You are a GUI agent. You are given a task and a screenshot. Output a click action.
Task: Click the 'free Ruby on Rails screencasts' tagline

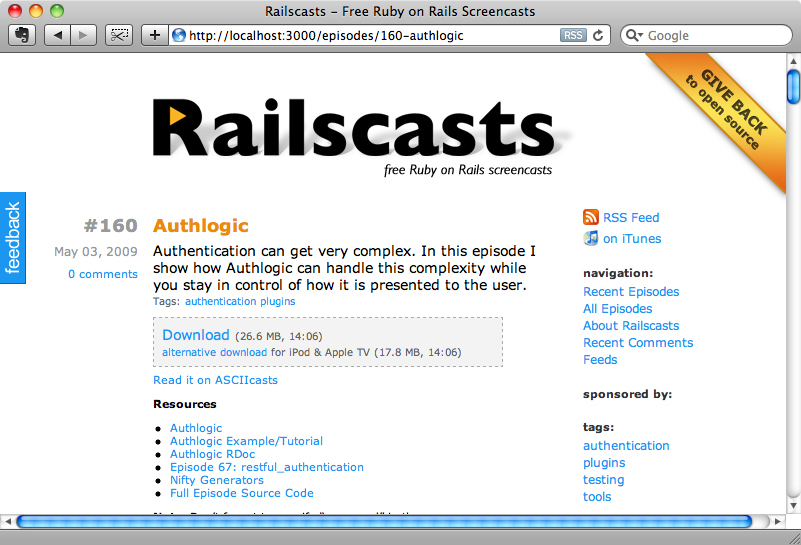468,170
